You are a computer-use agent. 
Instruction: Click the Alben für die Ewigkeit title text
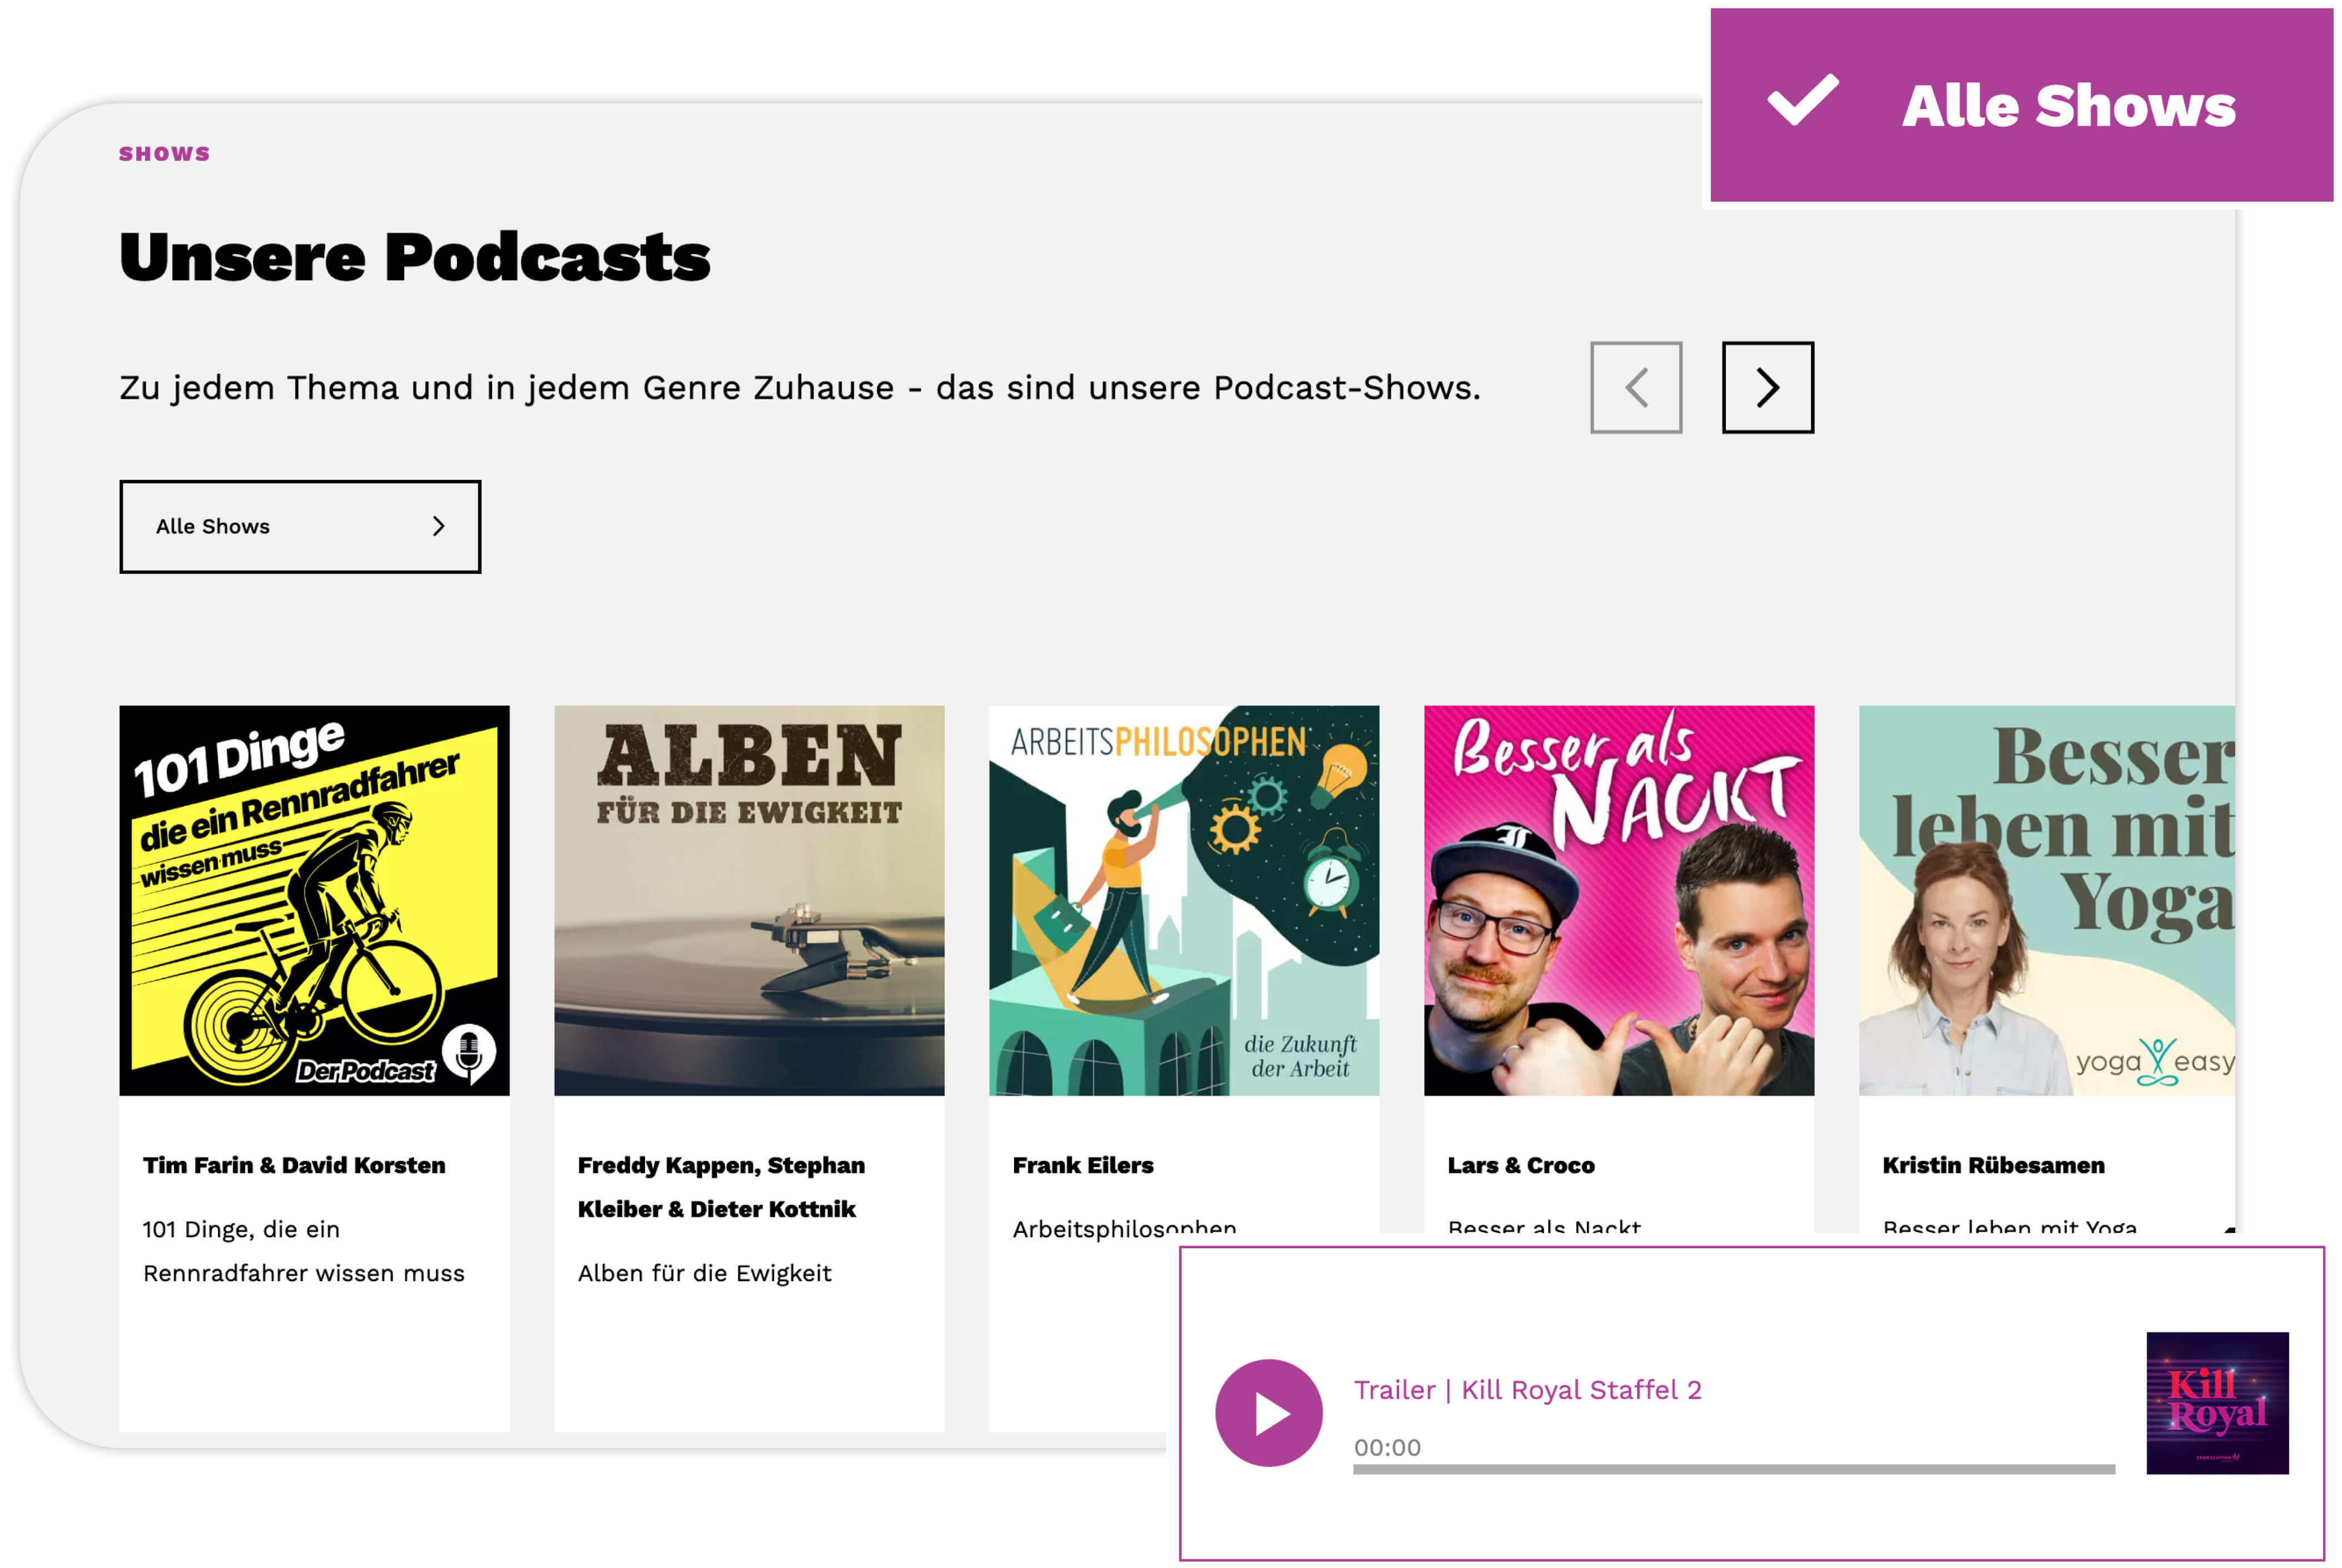tap(704, 1273)
